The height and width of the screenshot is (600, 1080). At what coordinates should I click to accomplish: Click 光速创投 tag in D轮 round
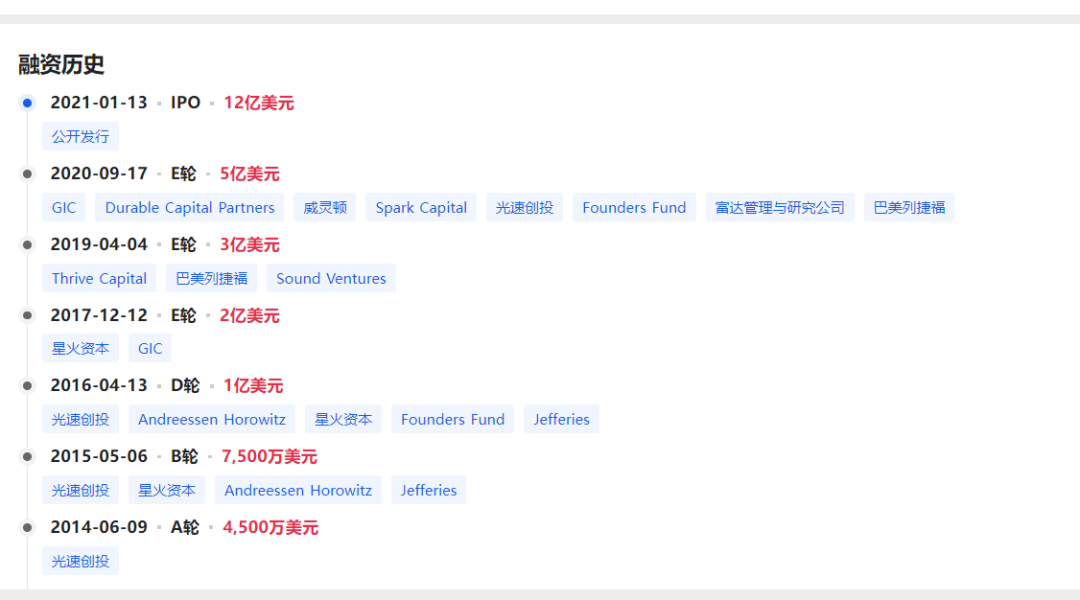coord(81,420)
